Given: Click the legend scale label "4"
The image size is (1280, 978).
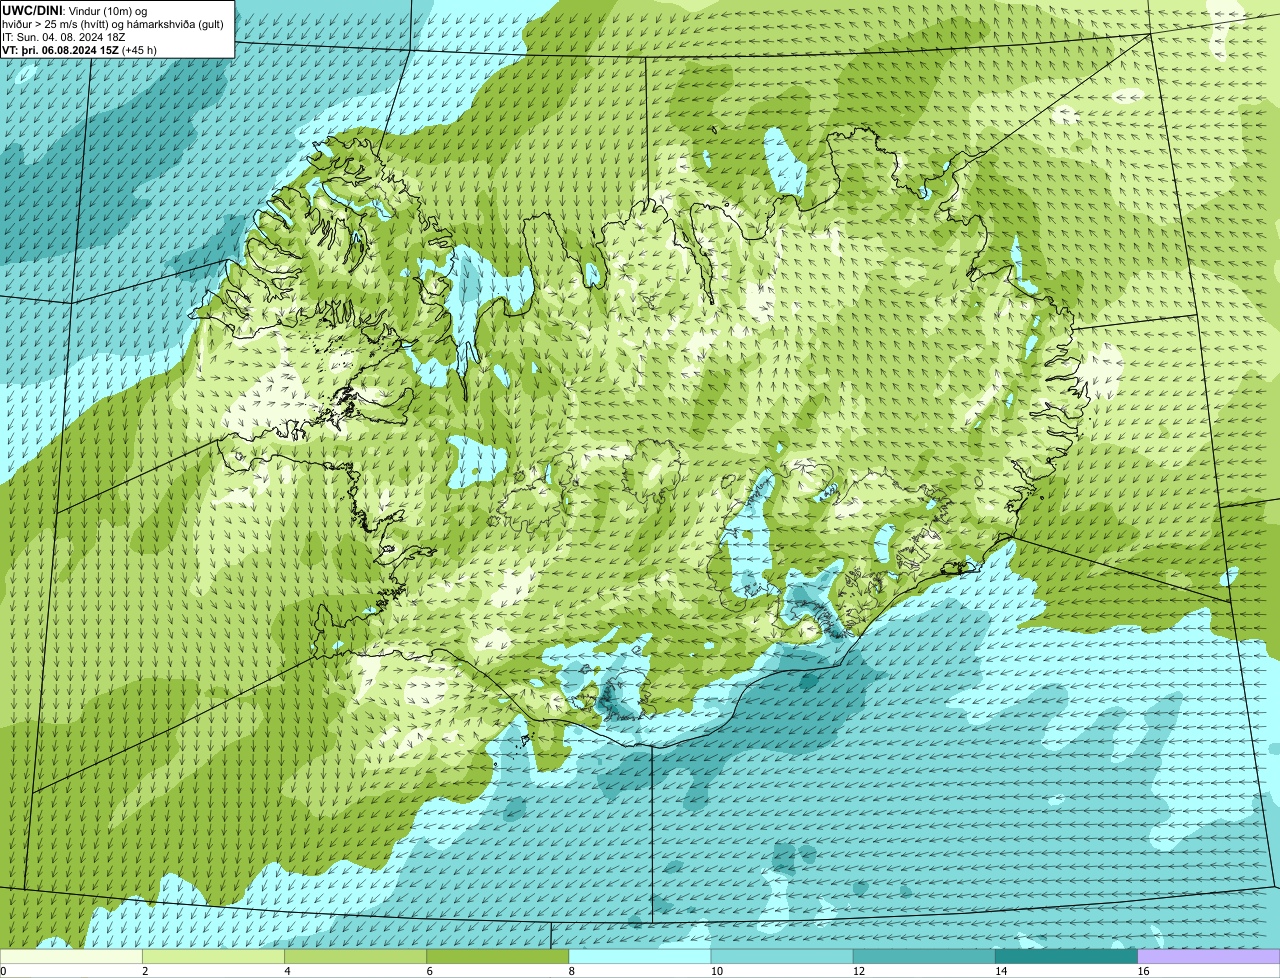Looking at the screenshot, I should click(x=287, y=971).
